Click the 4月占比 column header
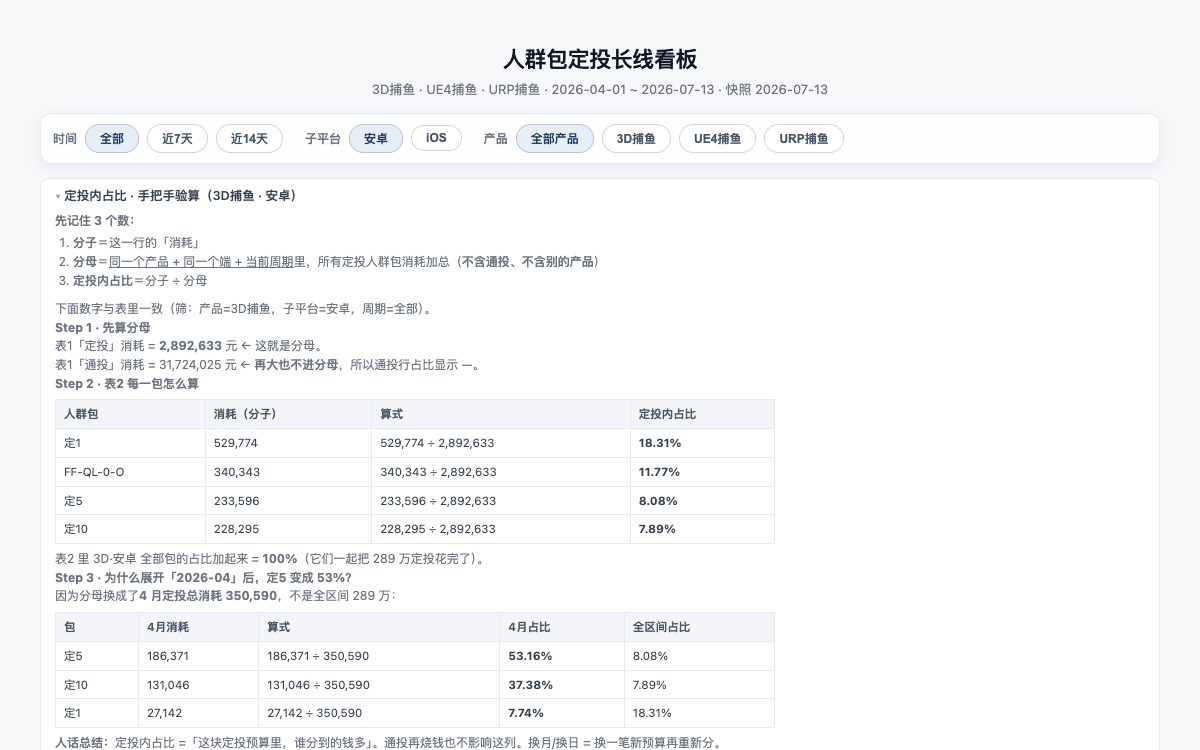1200x750 pixels. pos(562,627)
